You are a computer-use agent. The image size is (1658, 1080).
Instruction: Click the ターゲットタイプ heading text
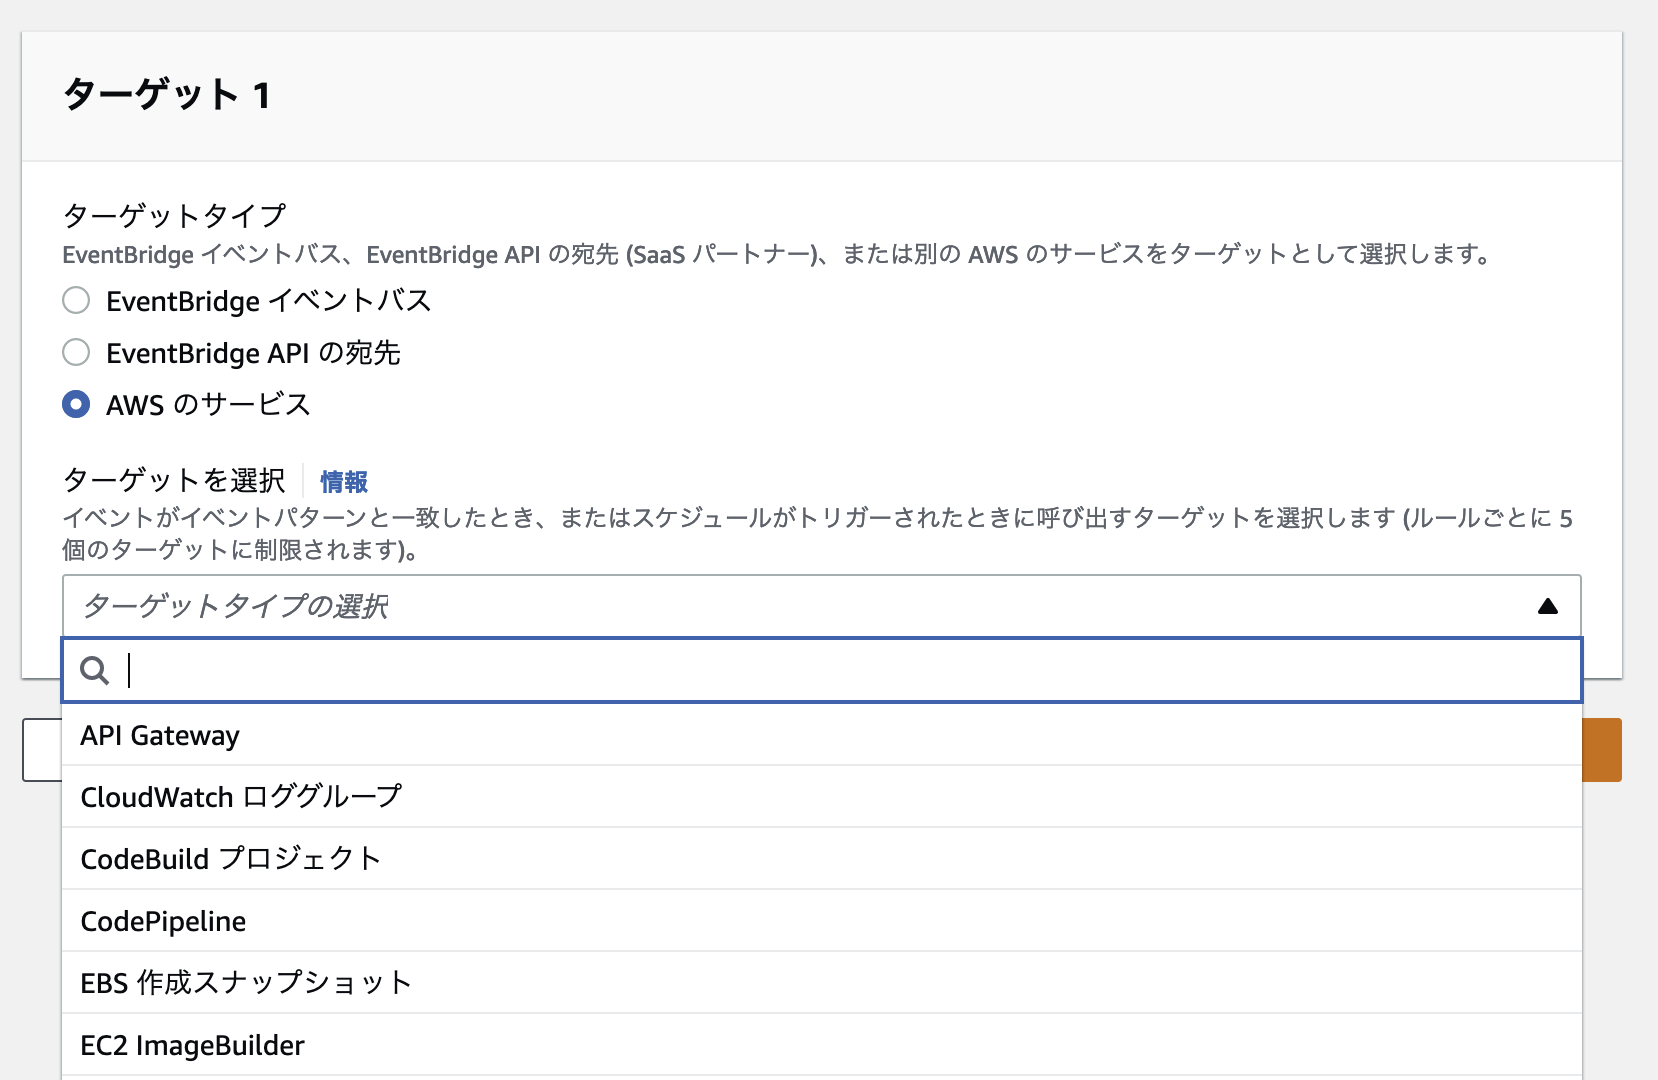pos(173,213)
